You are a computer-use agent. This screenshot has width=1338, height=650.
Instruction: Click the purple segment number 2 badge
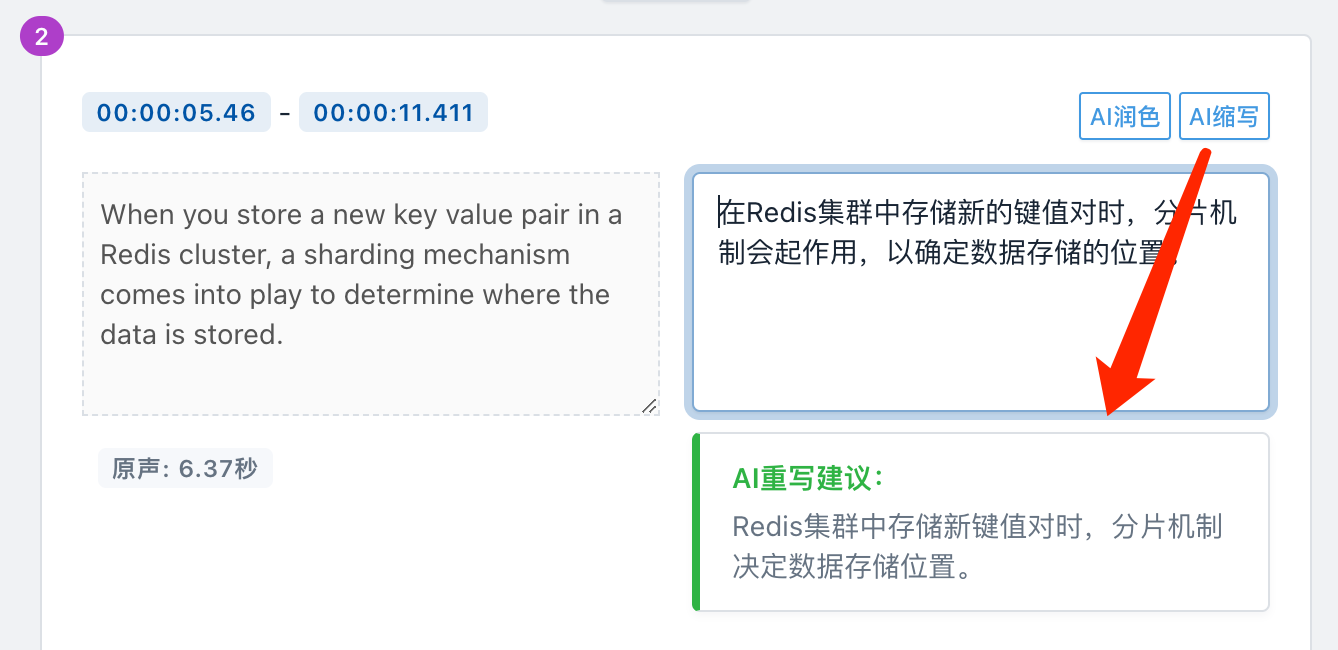click(42, 38)
